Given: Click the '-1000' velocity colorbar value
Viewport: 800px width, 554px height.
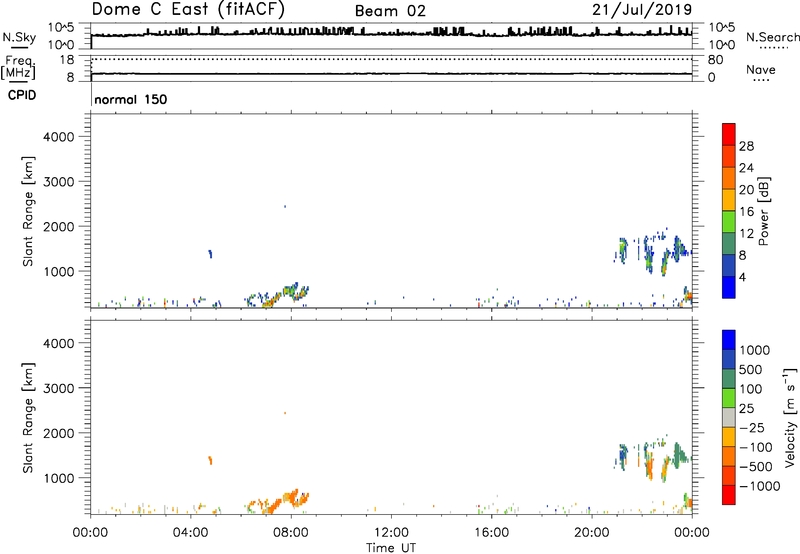Looking at the screenshot, I should click(759, 486).
